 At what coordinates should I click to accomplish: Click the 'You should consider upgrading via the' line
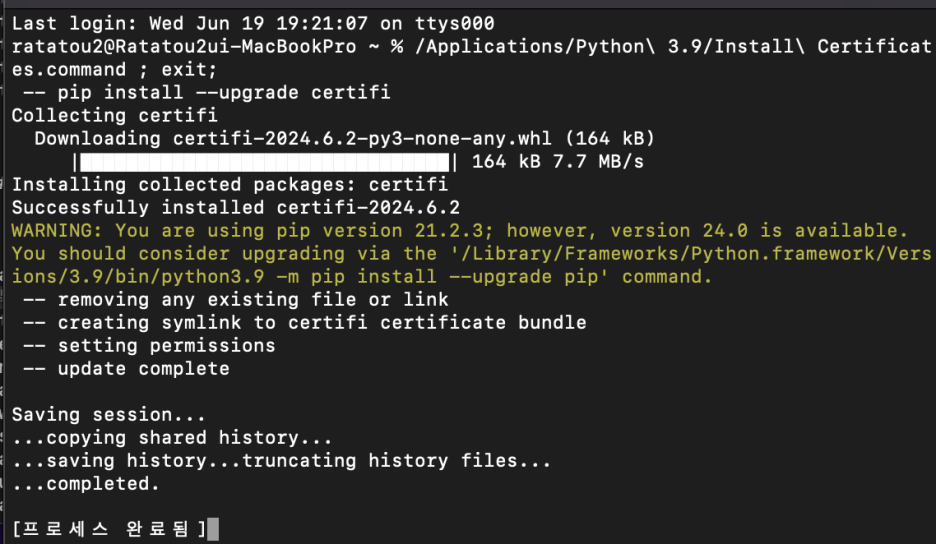pyautogui.click(x=472, y=254)
